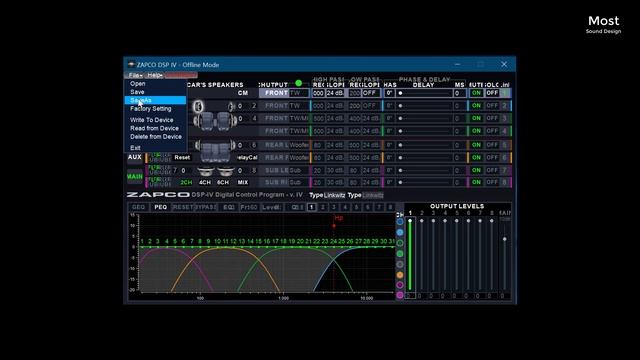Select the AUX input button
The width and height of the screenshot is (640, 360).
tap(135, 157)
